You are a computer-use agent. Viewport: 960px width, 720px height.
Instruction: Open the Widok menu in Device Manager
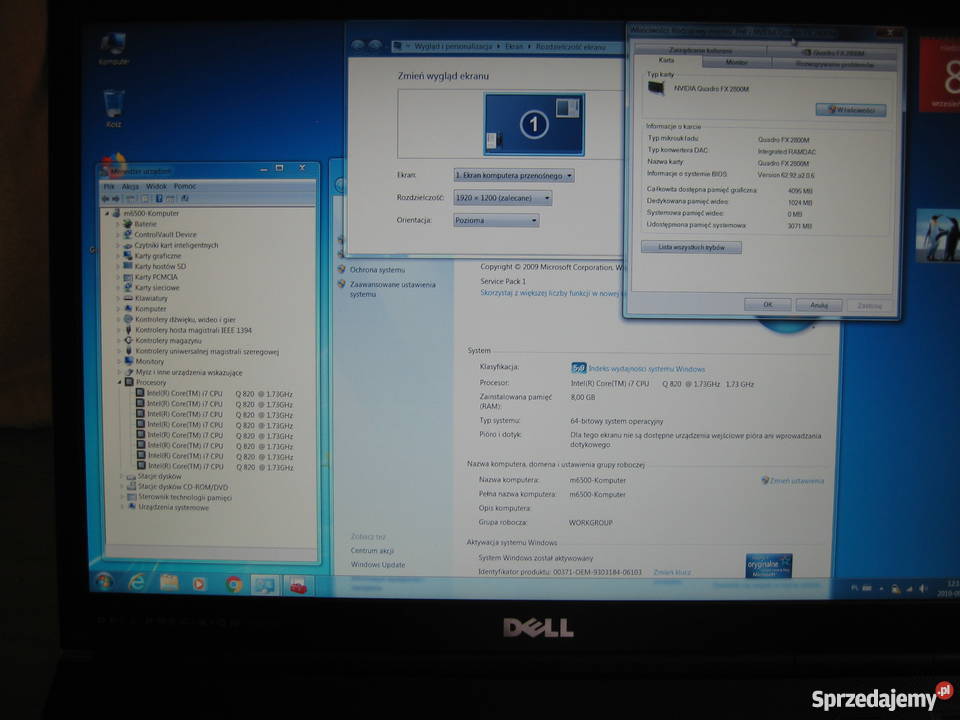pos(156,186)
